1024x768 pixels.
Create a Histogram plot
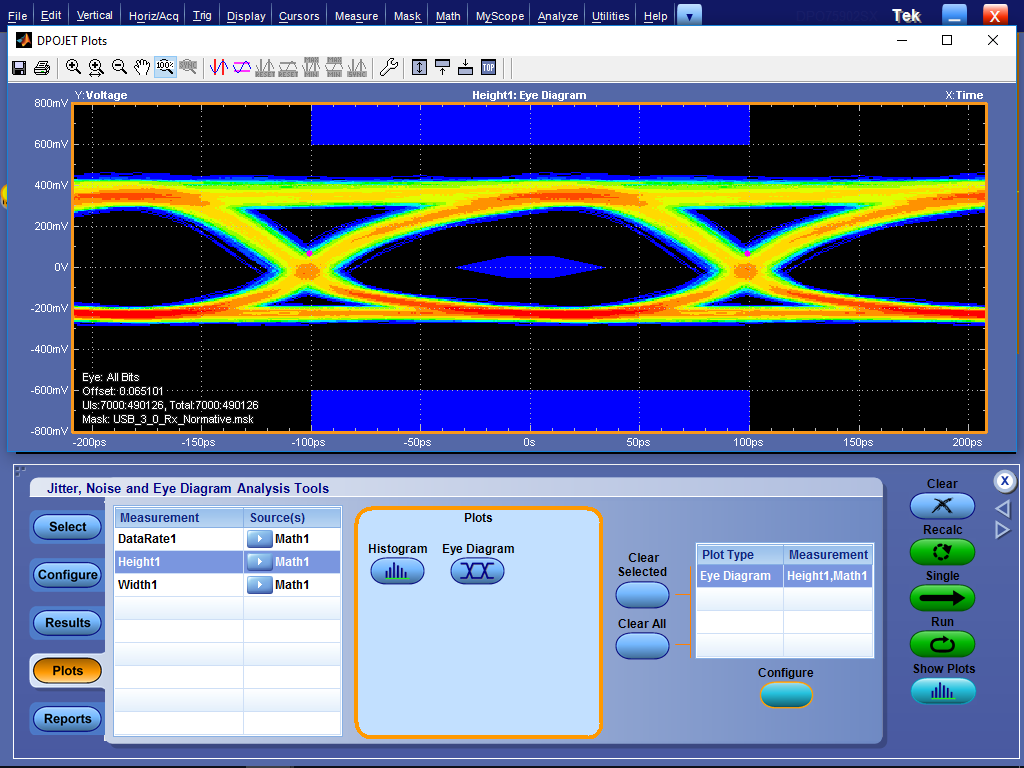[x=397, y=571]
